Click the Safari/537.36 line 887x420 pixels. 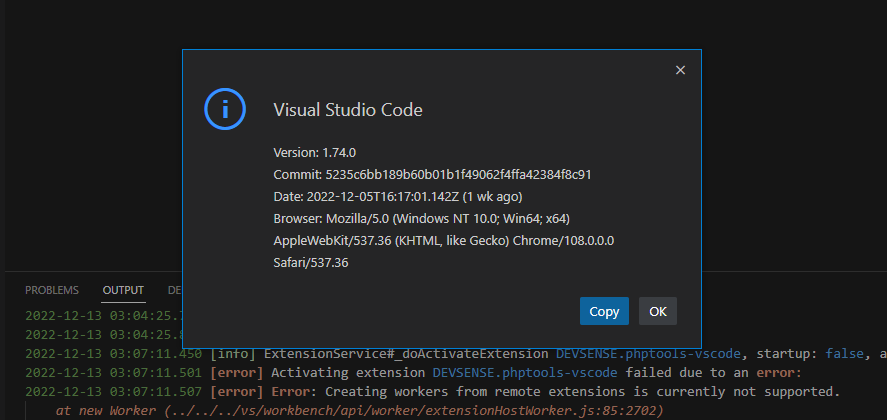point(310,263)
